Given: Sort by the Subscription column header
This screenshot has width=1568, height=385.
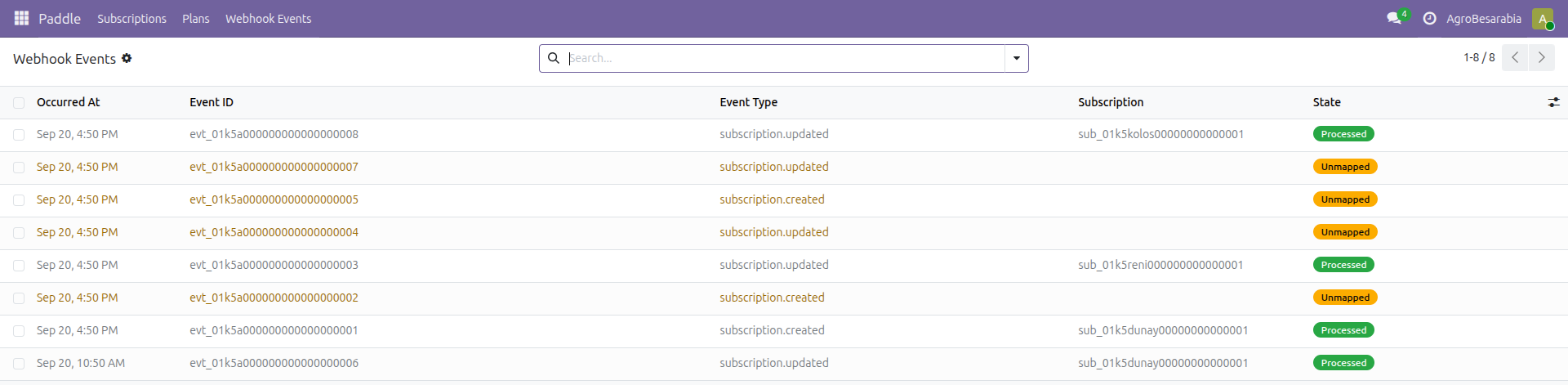Looking at the screenshot, I should tap(1111, 102).
